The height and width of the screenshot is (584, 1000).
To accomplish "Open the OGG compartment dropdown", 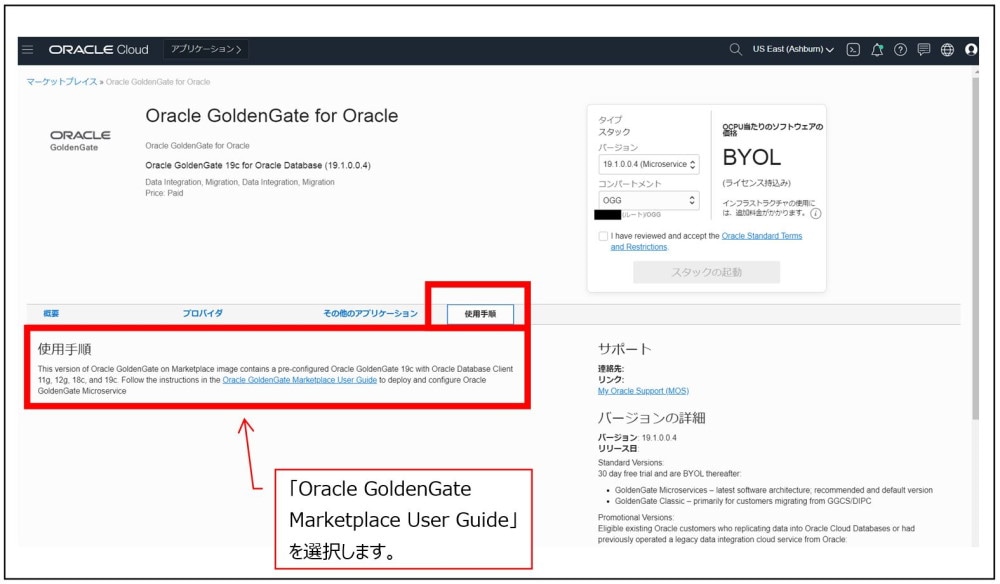I will click(649, 200).
